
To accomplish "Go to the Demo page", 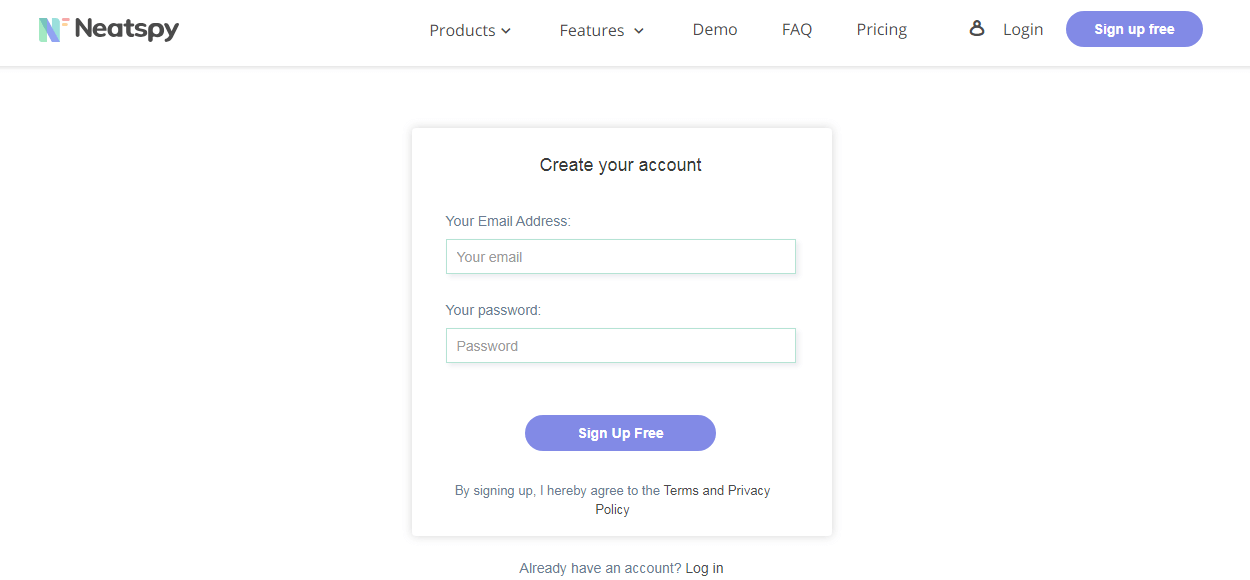I will 715,30.
